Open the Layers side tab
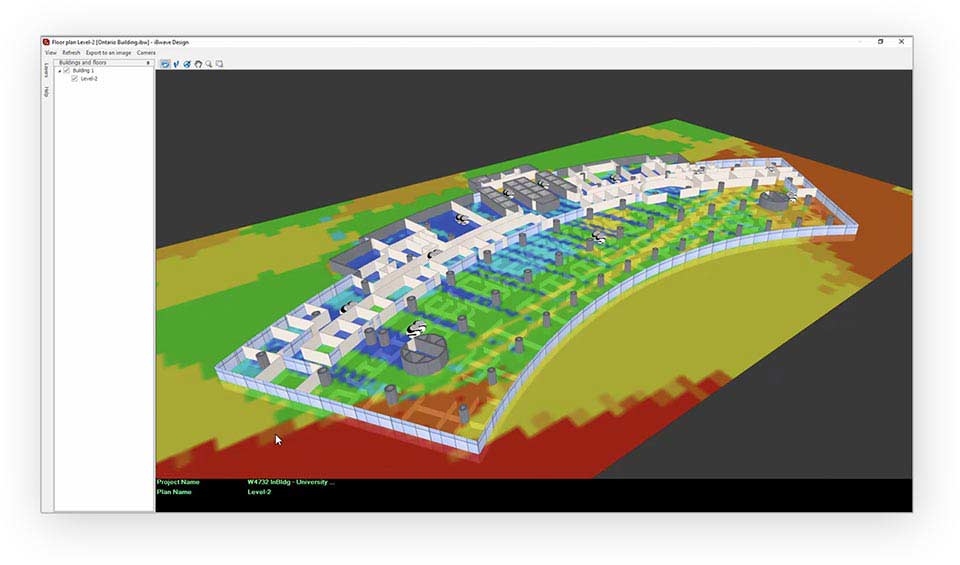Image resolution: width=960 pixels, height=565 pixels. click(x=46, y=70)
